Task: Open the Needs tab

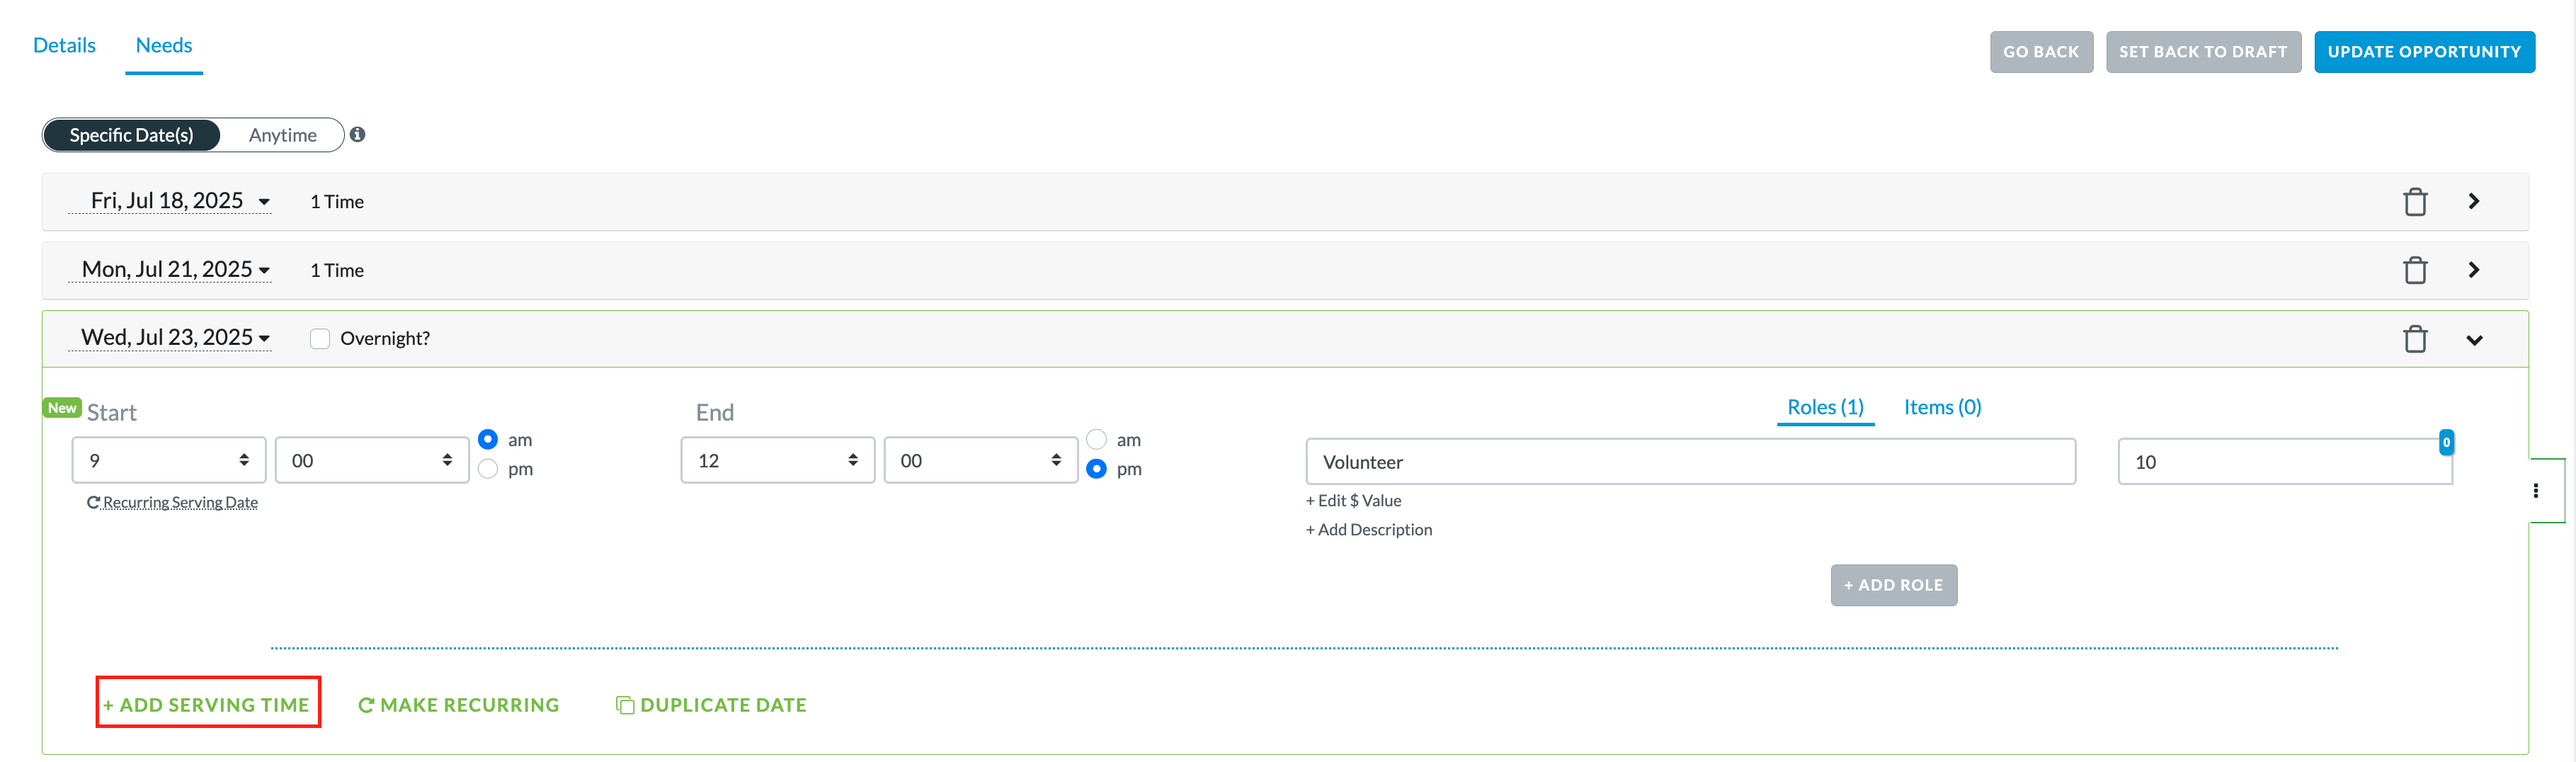Action: [164, 45]
